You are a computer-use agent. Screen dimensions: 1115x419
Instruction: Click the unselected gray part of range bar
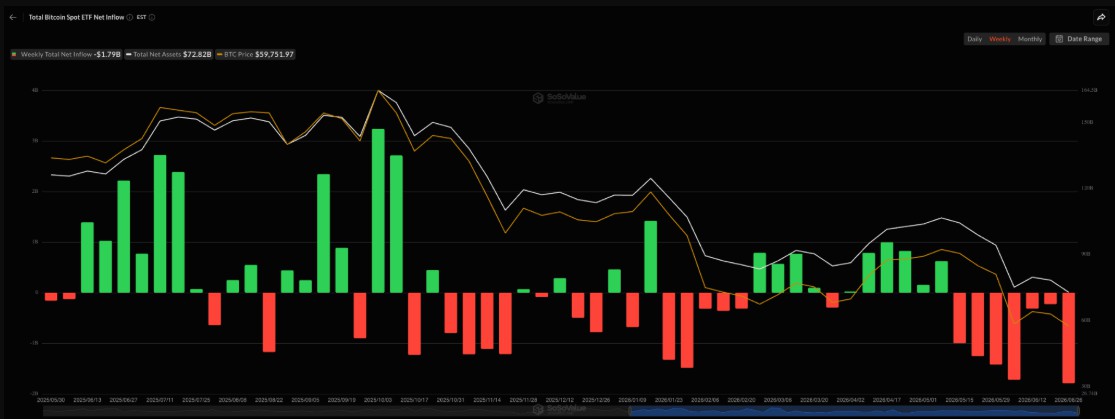pos(334,411)
